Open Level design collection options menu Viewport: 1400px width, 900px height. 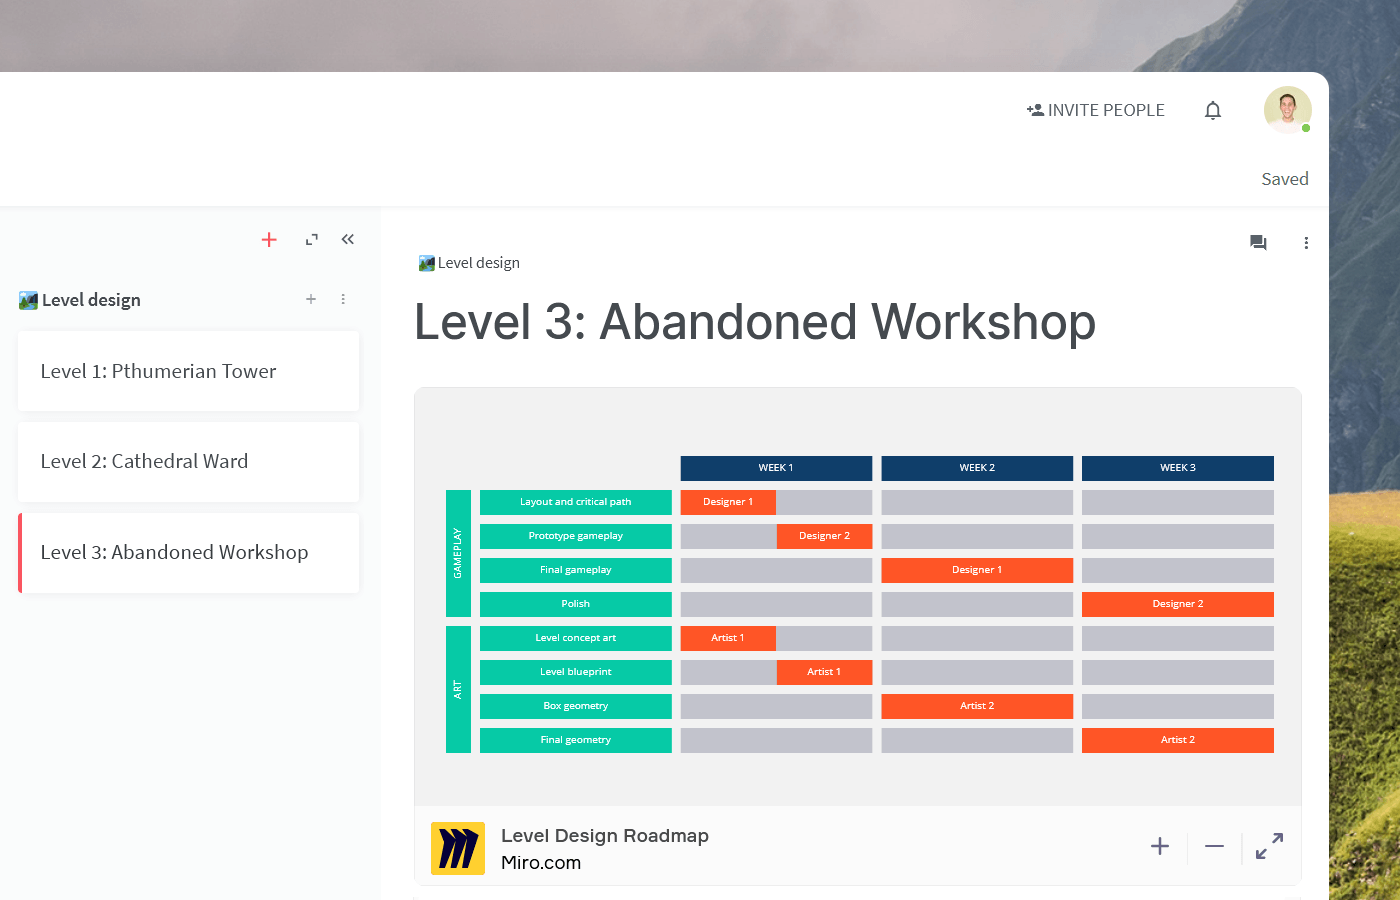click(x=343, y=299)
